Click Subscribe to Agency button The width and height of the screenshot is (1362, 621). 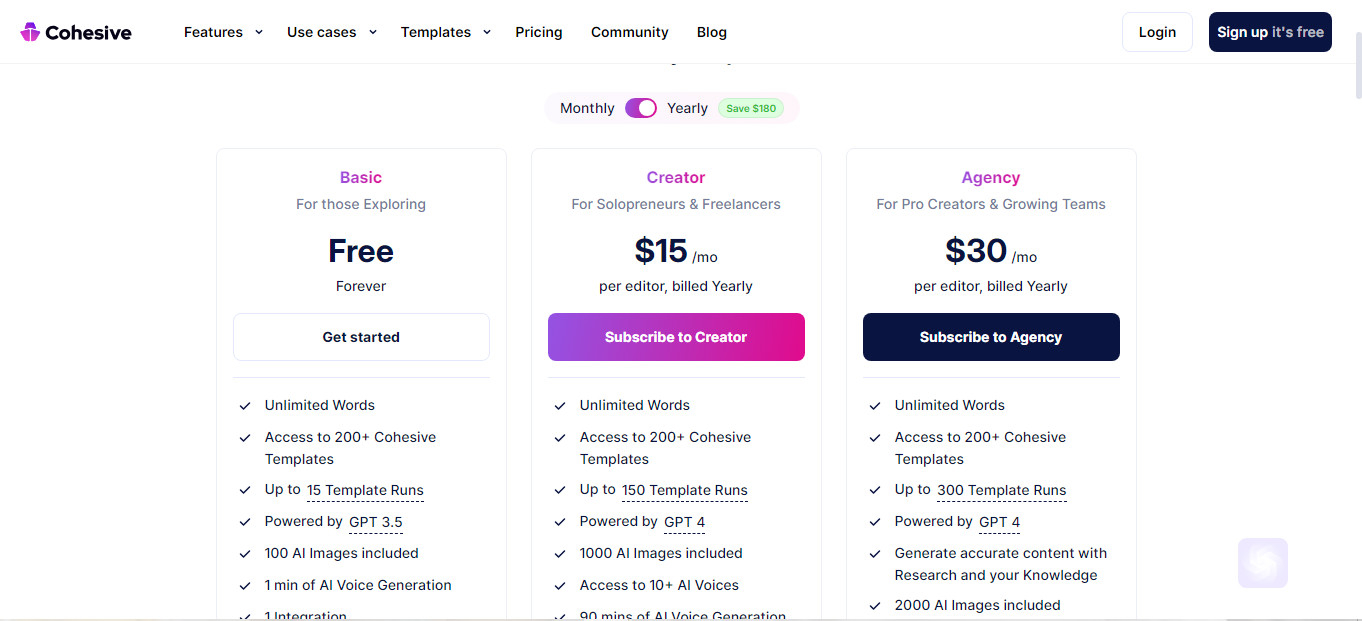pos(991,337)
